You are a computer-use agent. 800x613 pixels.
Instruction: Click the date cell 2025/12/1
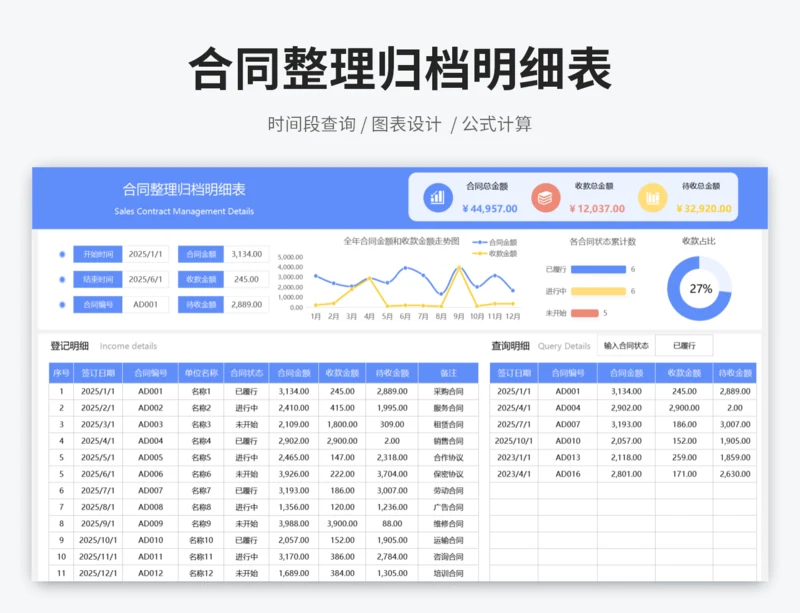tap(98, 573)
